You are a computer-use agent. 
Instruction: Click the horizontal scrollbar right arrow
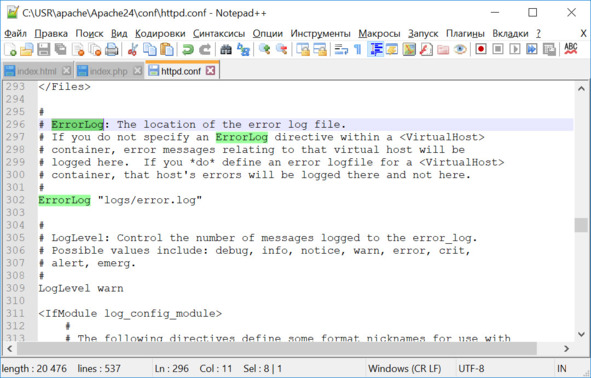567,349
